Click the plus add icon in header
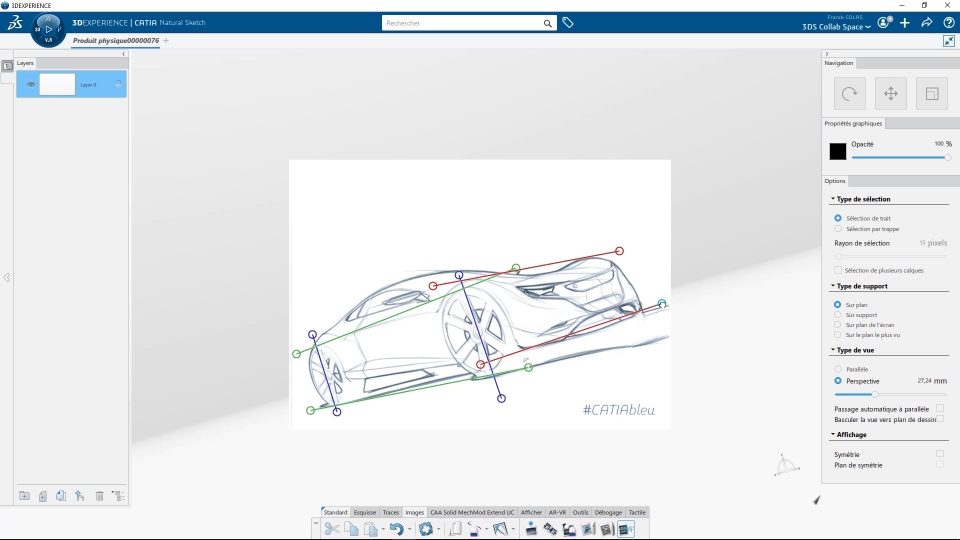Viewport: 960px width, 540px height. 905,23
